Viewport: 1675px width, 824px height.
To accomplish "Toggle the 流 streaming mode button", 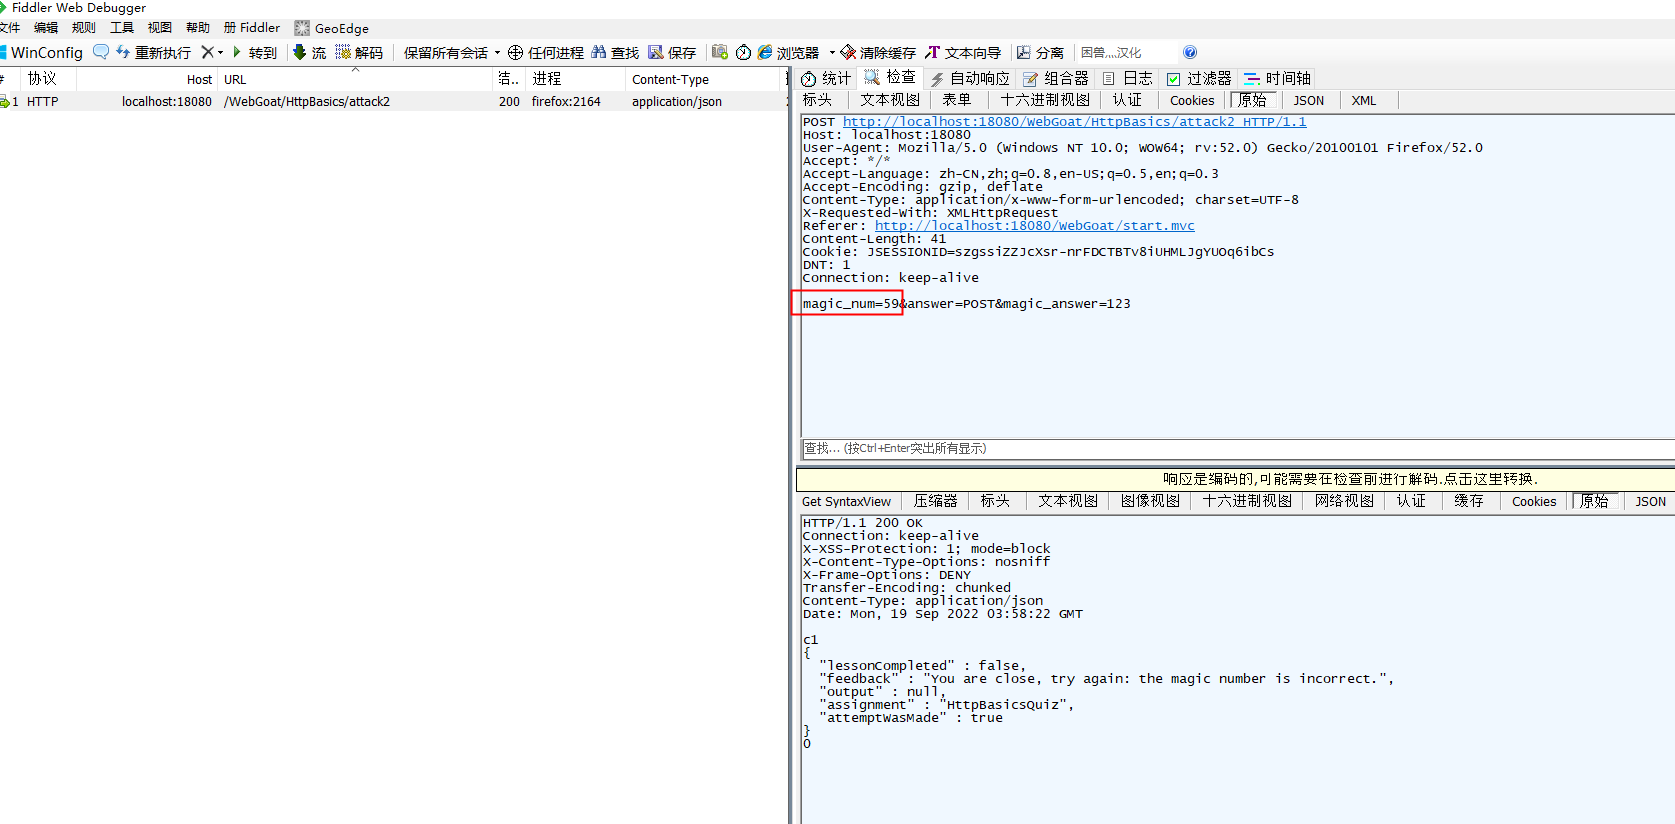I will tap(309, 53).
